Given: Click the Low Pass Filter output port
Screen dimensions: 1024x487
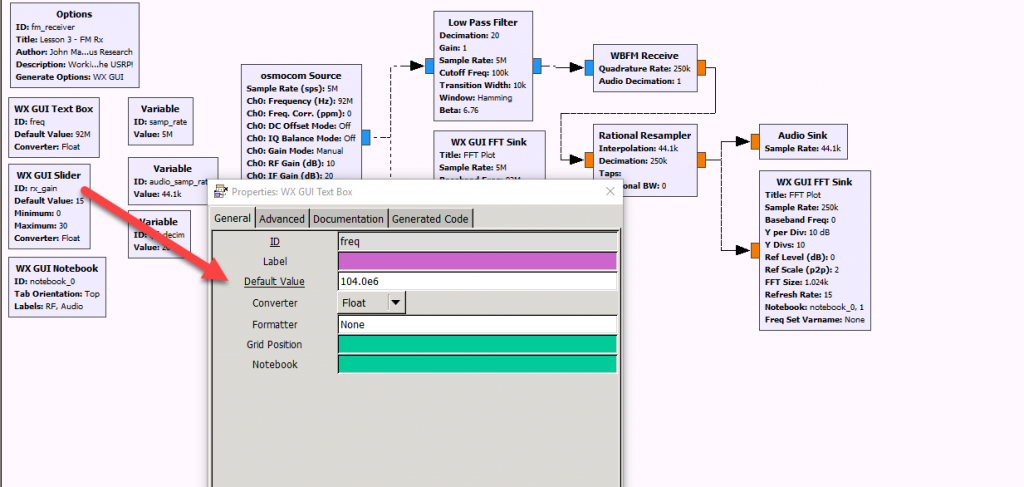Looking at the screenshot, I should click(537, 66).
